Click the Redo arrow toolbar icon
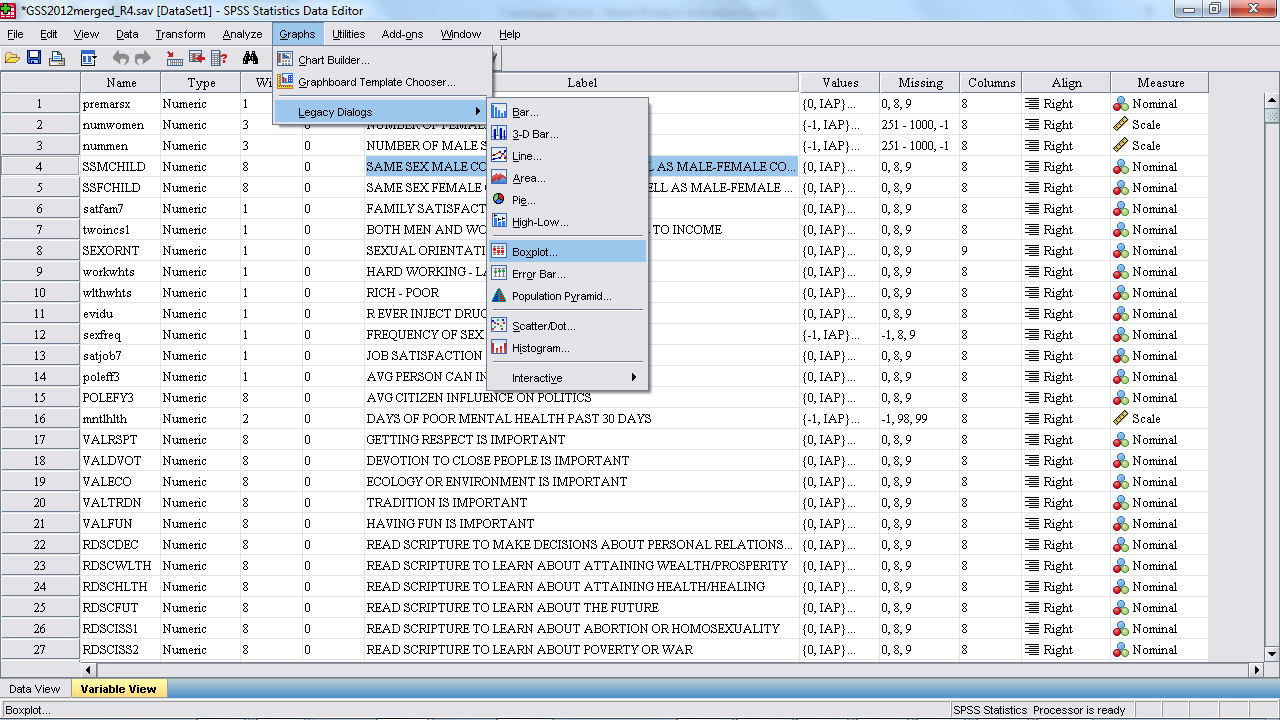Viewport: 1280px width, 720px height. 143,58
